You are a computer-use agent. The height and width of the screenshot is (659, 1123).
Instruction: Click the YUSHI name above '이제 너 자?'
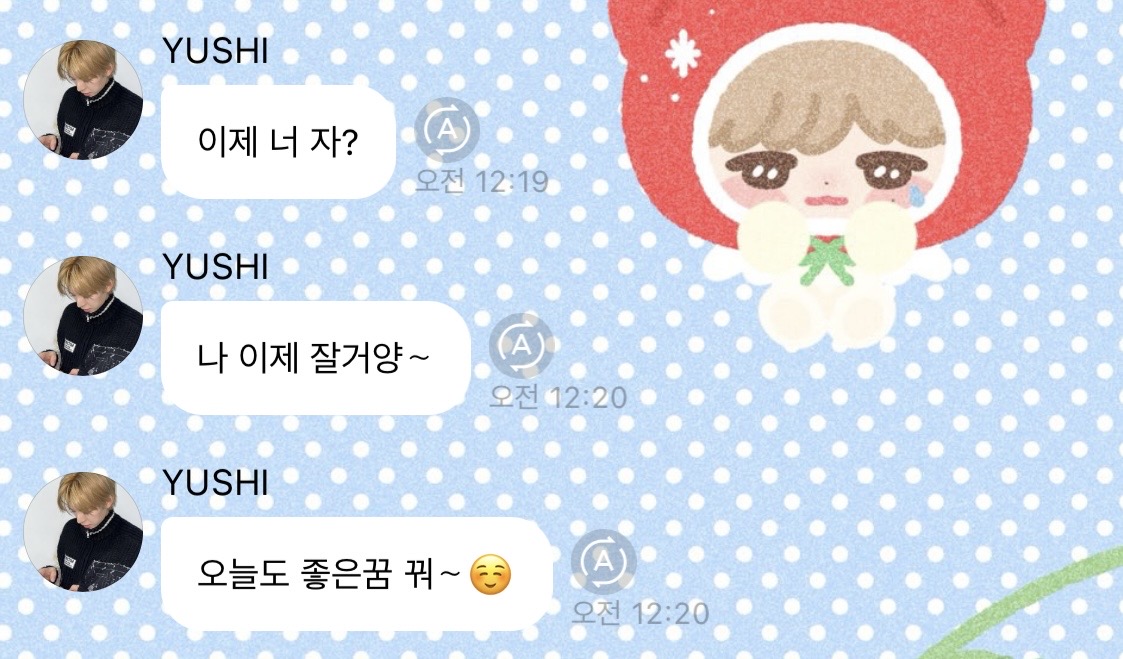click(216, 51)
